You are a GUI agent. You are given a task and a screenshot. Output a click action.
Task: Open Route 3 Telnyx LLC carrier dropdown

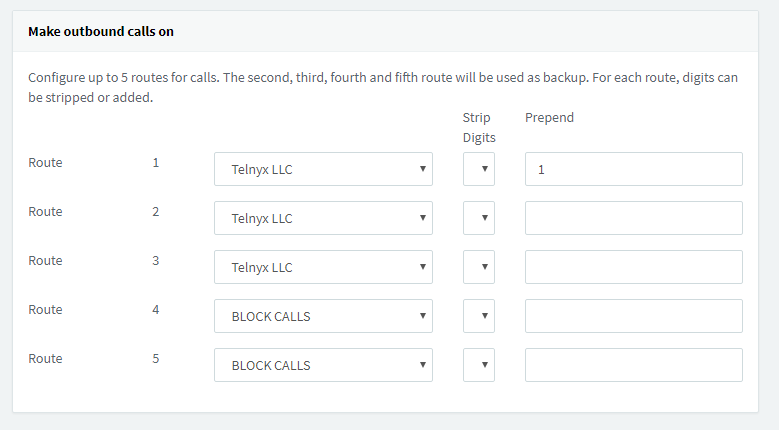323,267
